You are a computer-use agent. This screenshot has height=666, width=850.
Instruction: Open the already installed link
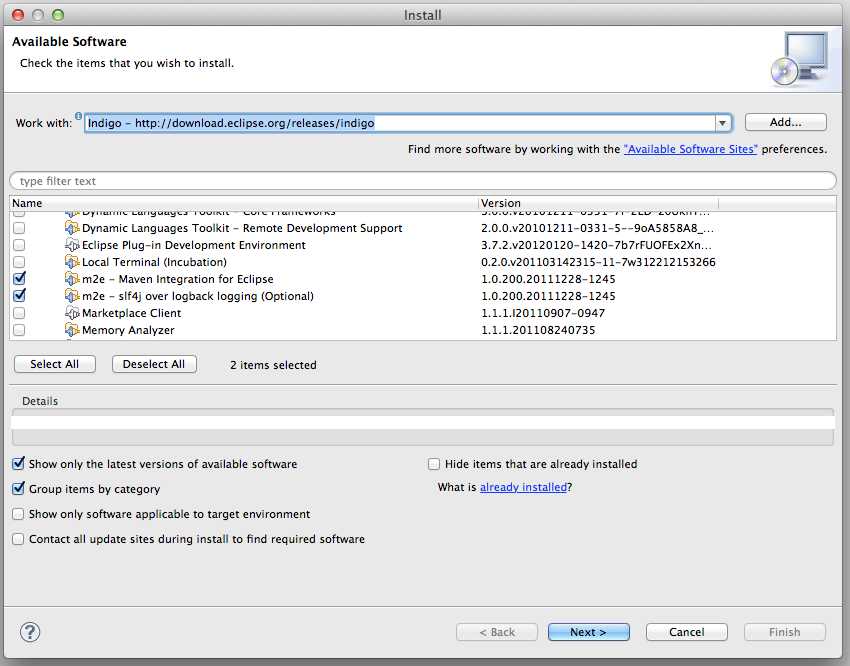click(x=523, y=487)
